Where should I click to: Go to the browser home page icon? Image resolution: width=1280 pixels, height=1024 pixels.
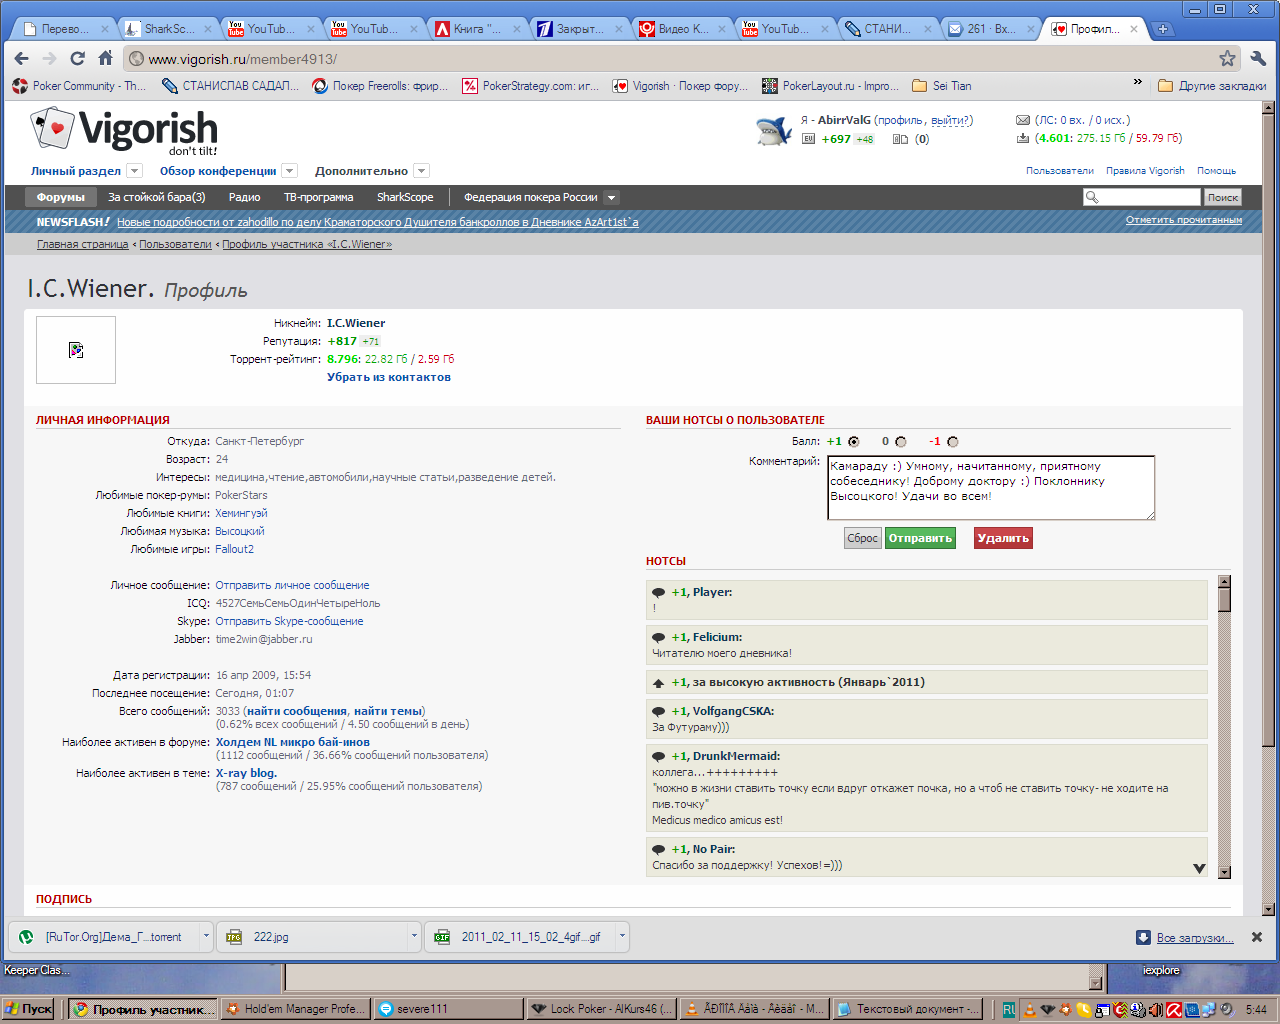tap(105, 59)
